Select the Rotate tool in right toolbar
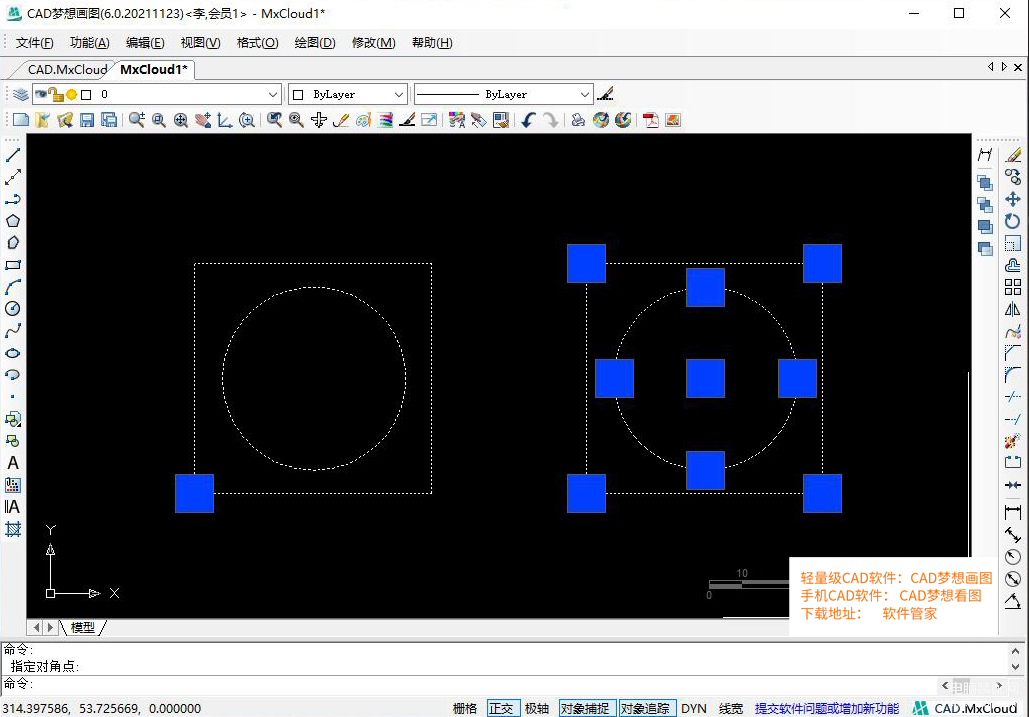 (x=1013, y=221)
